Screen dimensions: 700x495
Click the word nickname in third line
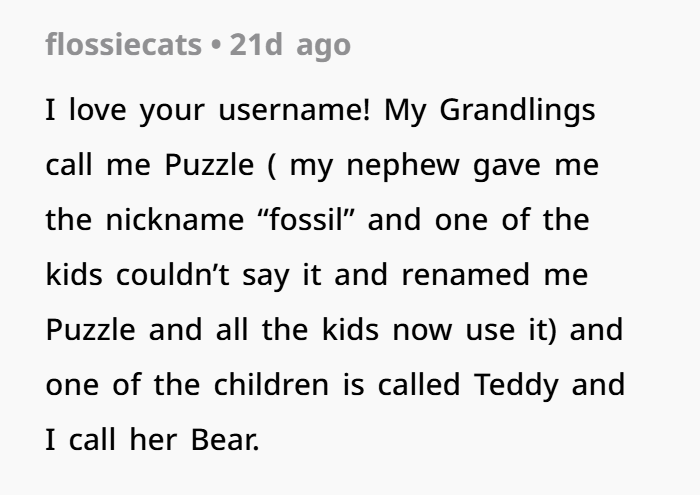pos(175,220)
